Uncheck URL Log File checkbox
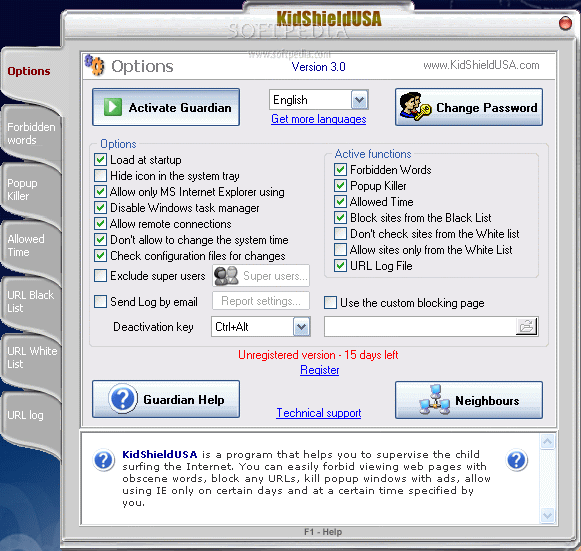This screenshot has height=551, width=581. coord(340,265)
